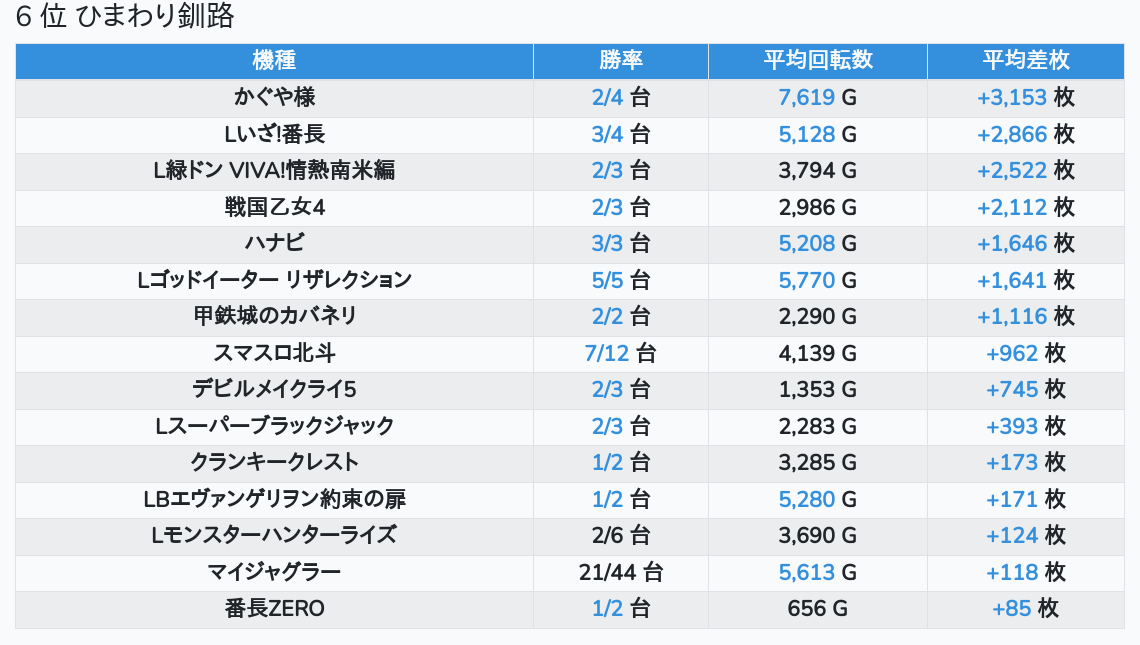Click Lゴッドイーター リザレクション machine name
The height and width of the screenshot is (645, 1140).
(x=274, y=280)
